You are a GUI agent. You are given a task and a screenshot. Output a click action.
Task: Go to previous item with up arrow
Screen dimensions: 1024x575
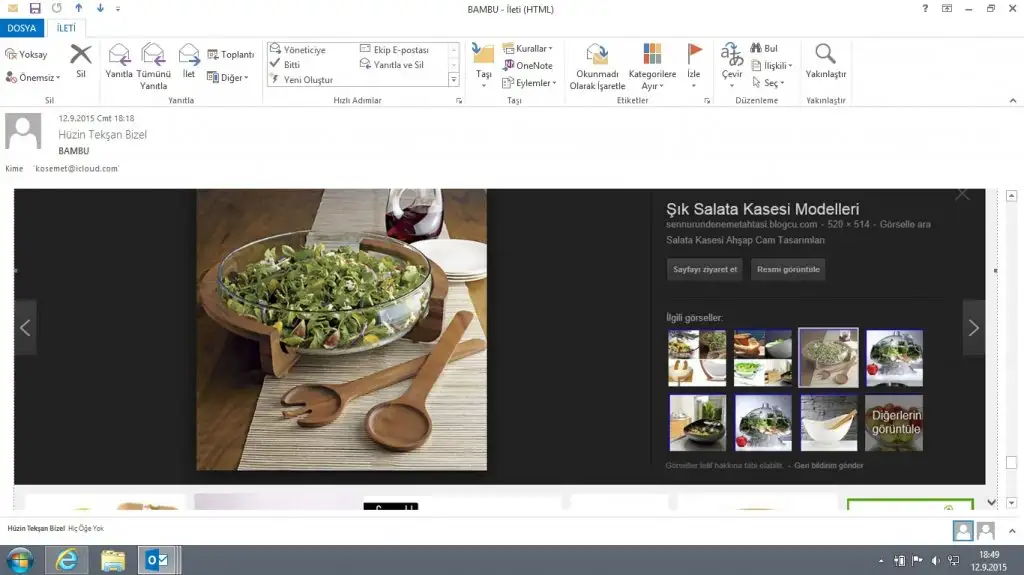pos(78,9)
